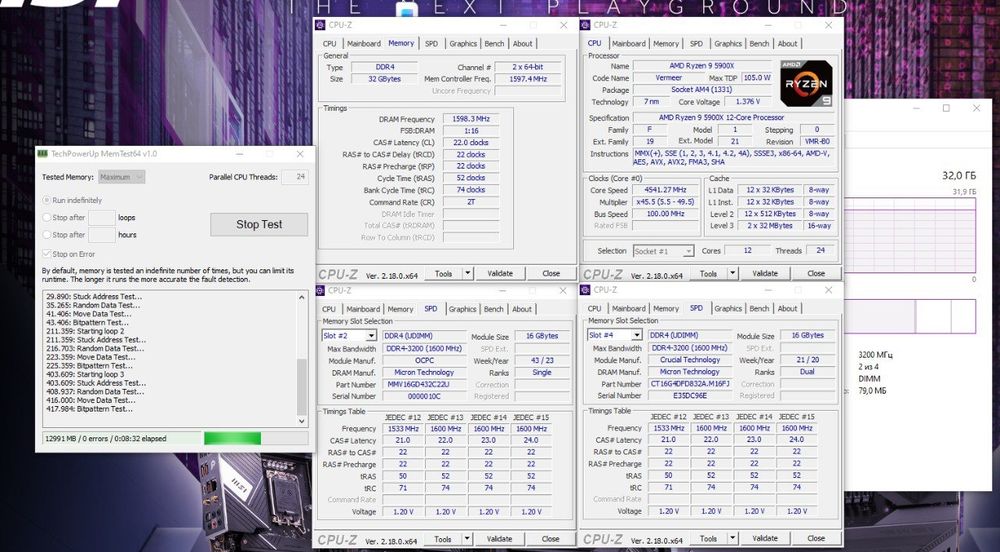The width and height of the screenshot is (1000, 552).
Task: Click the title icon of the CPU-Z Memory window
Action: click(x=321, y=25)
